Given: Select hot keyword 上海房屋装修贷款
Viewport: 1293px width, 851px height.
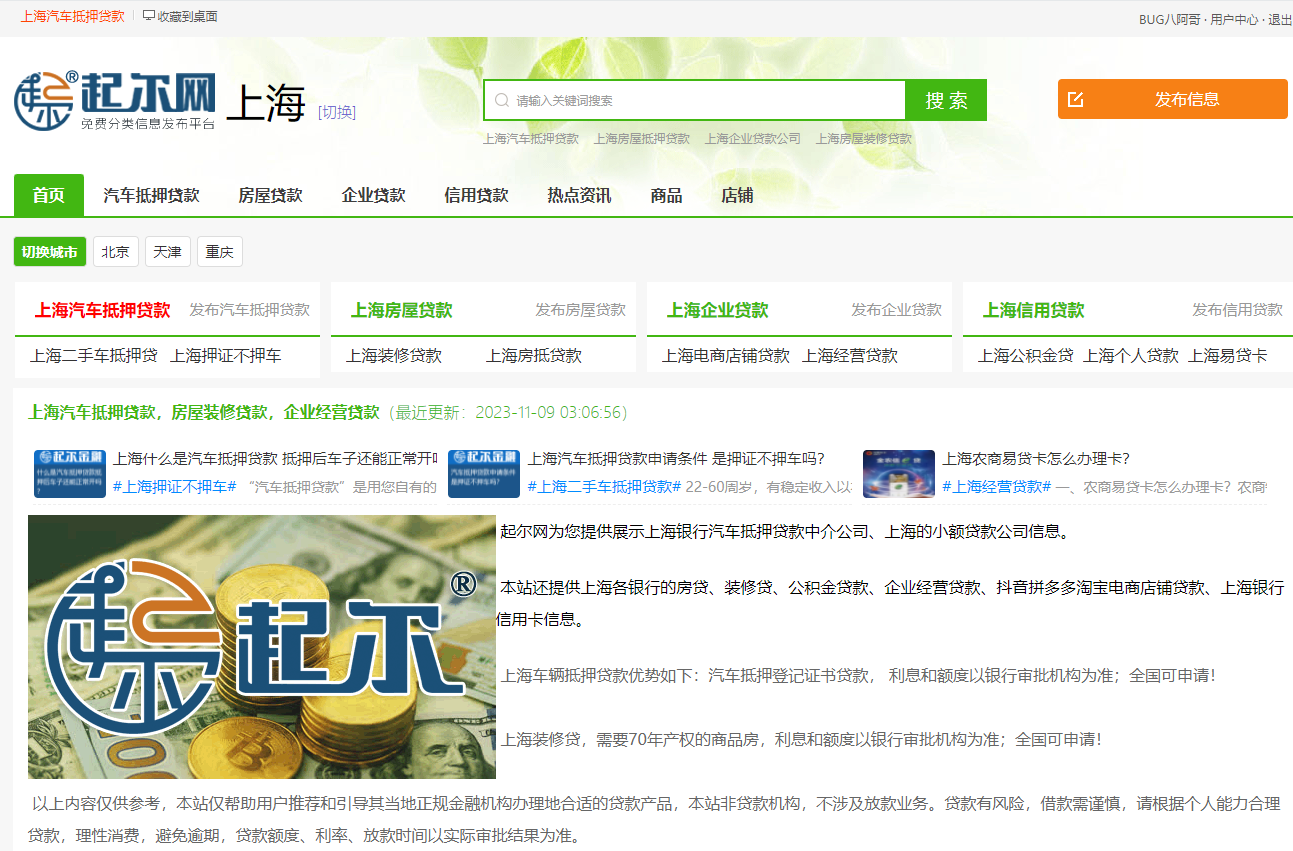Looking at the screenshot, I should pyautogui.click(x=864, y=139).
